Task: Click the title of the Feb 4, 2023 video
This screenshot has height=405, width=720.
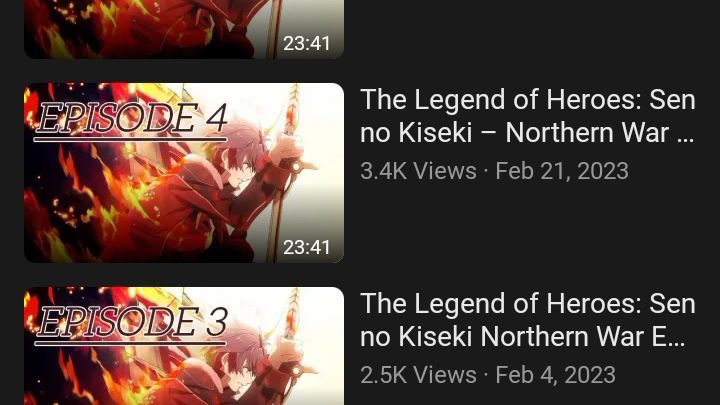Action: (528, 320)
